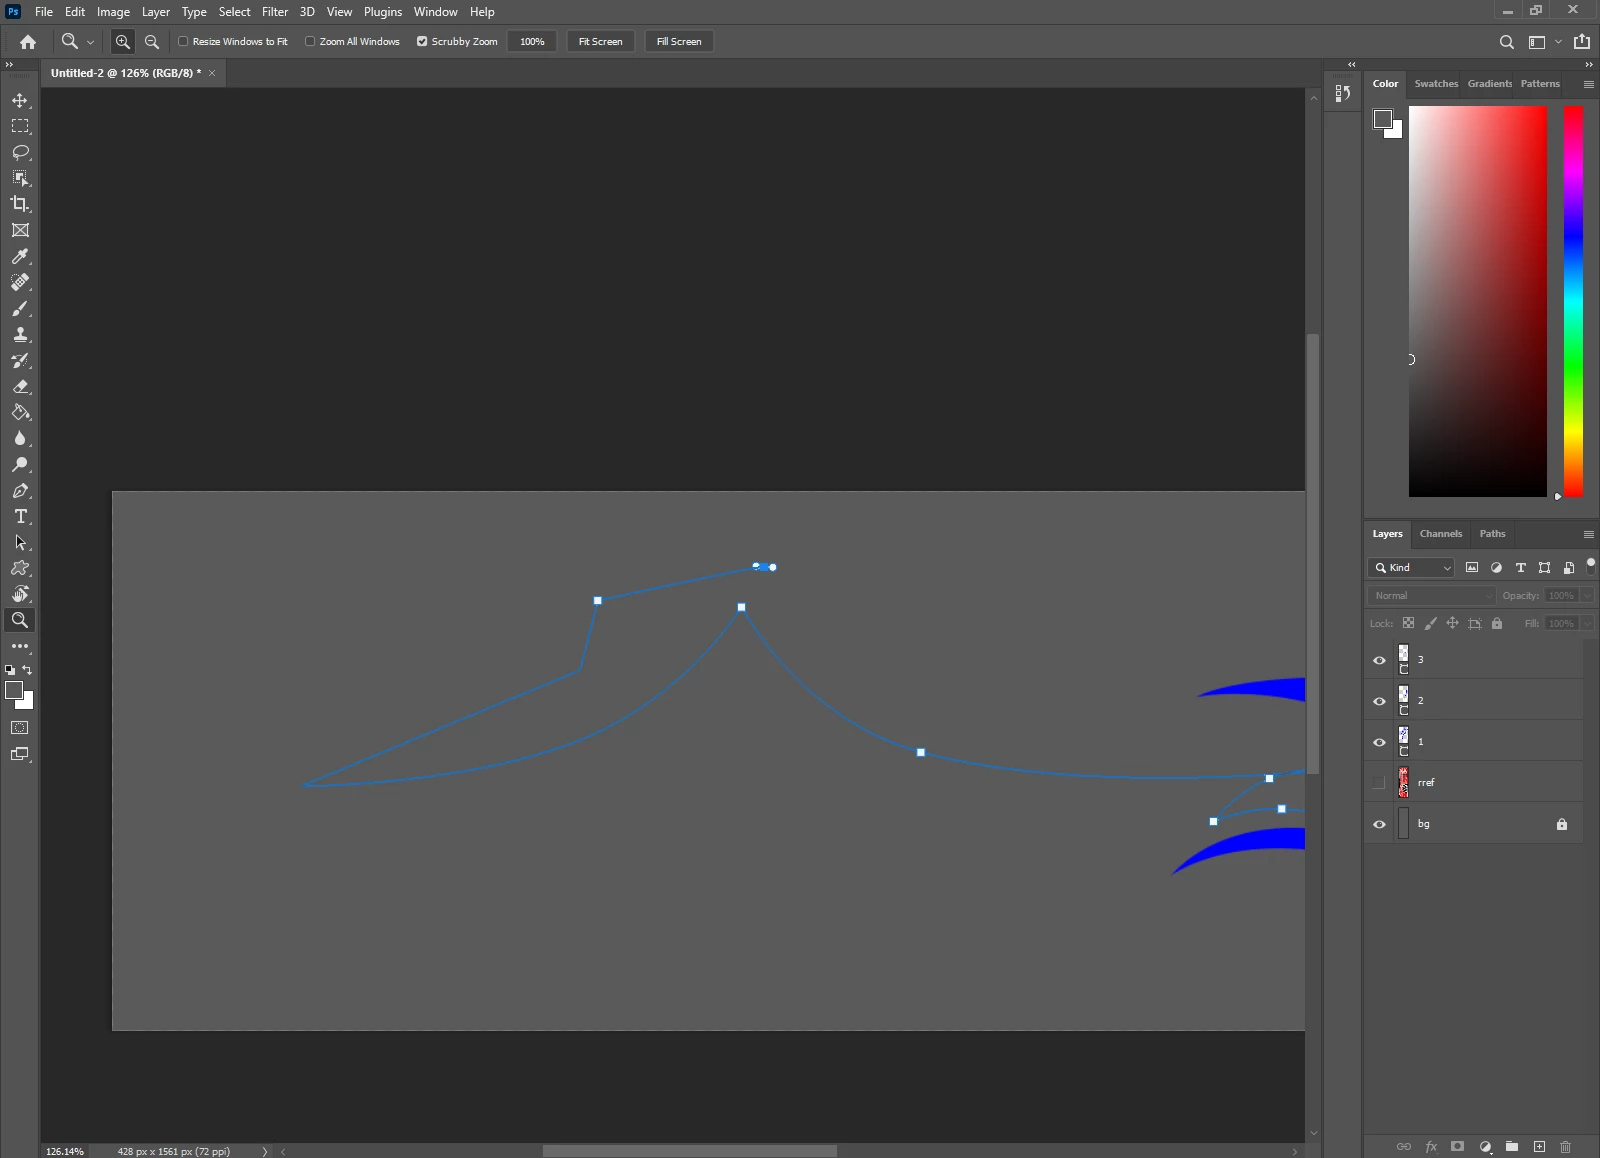
Task: Select the Rectangular Marquee tool
Action: tap(20, 126)
